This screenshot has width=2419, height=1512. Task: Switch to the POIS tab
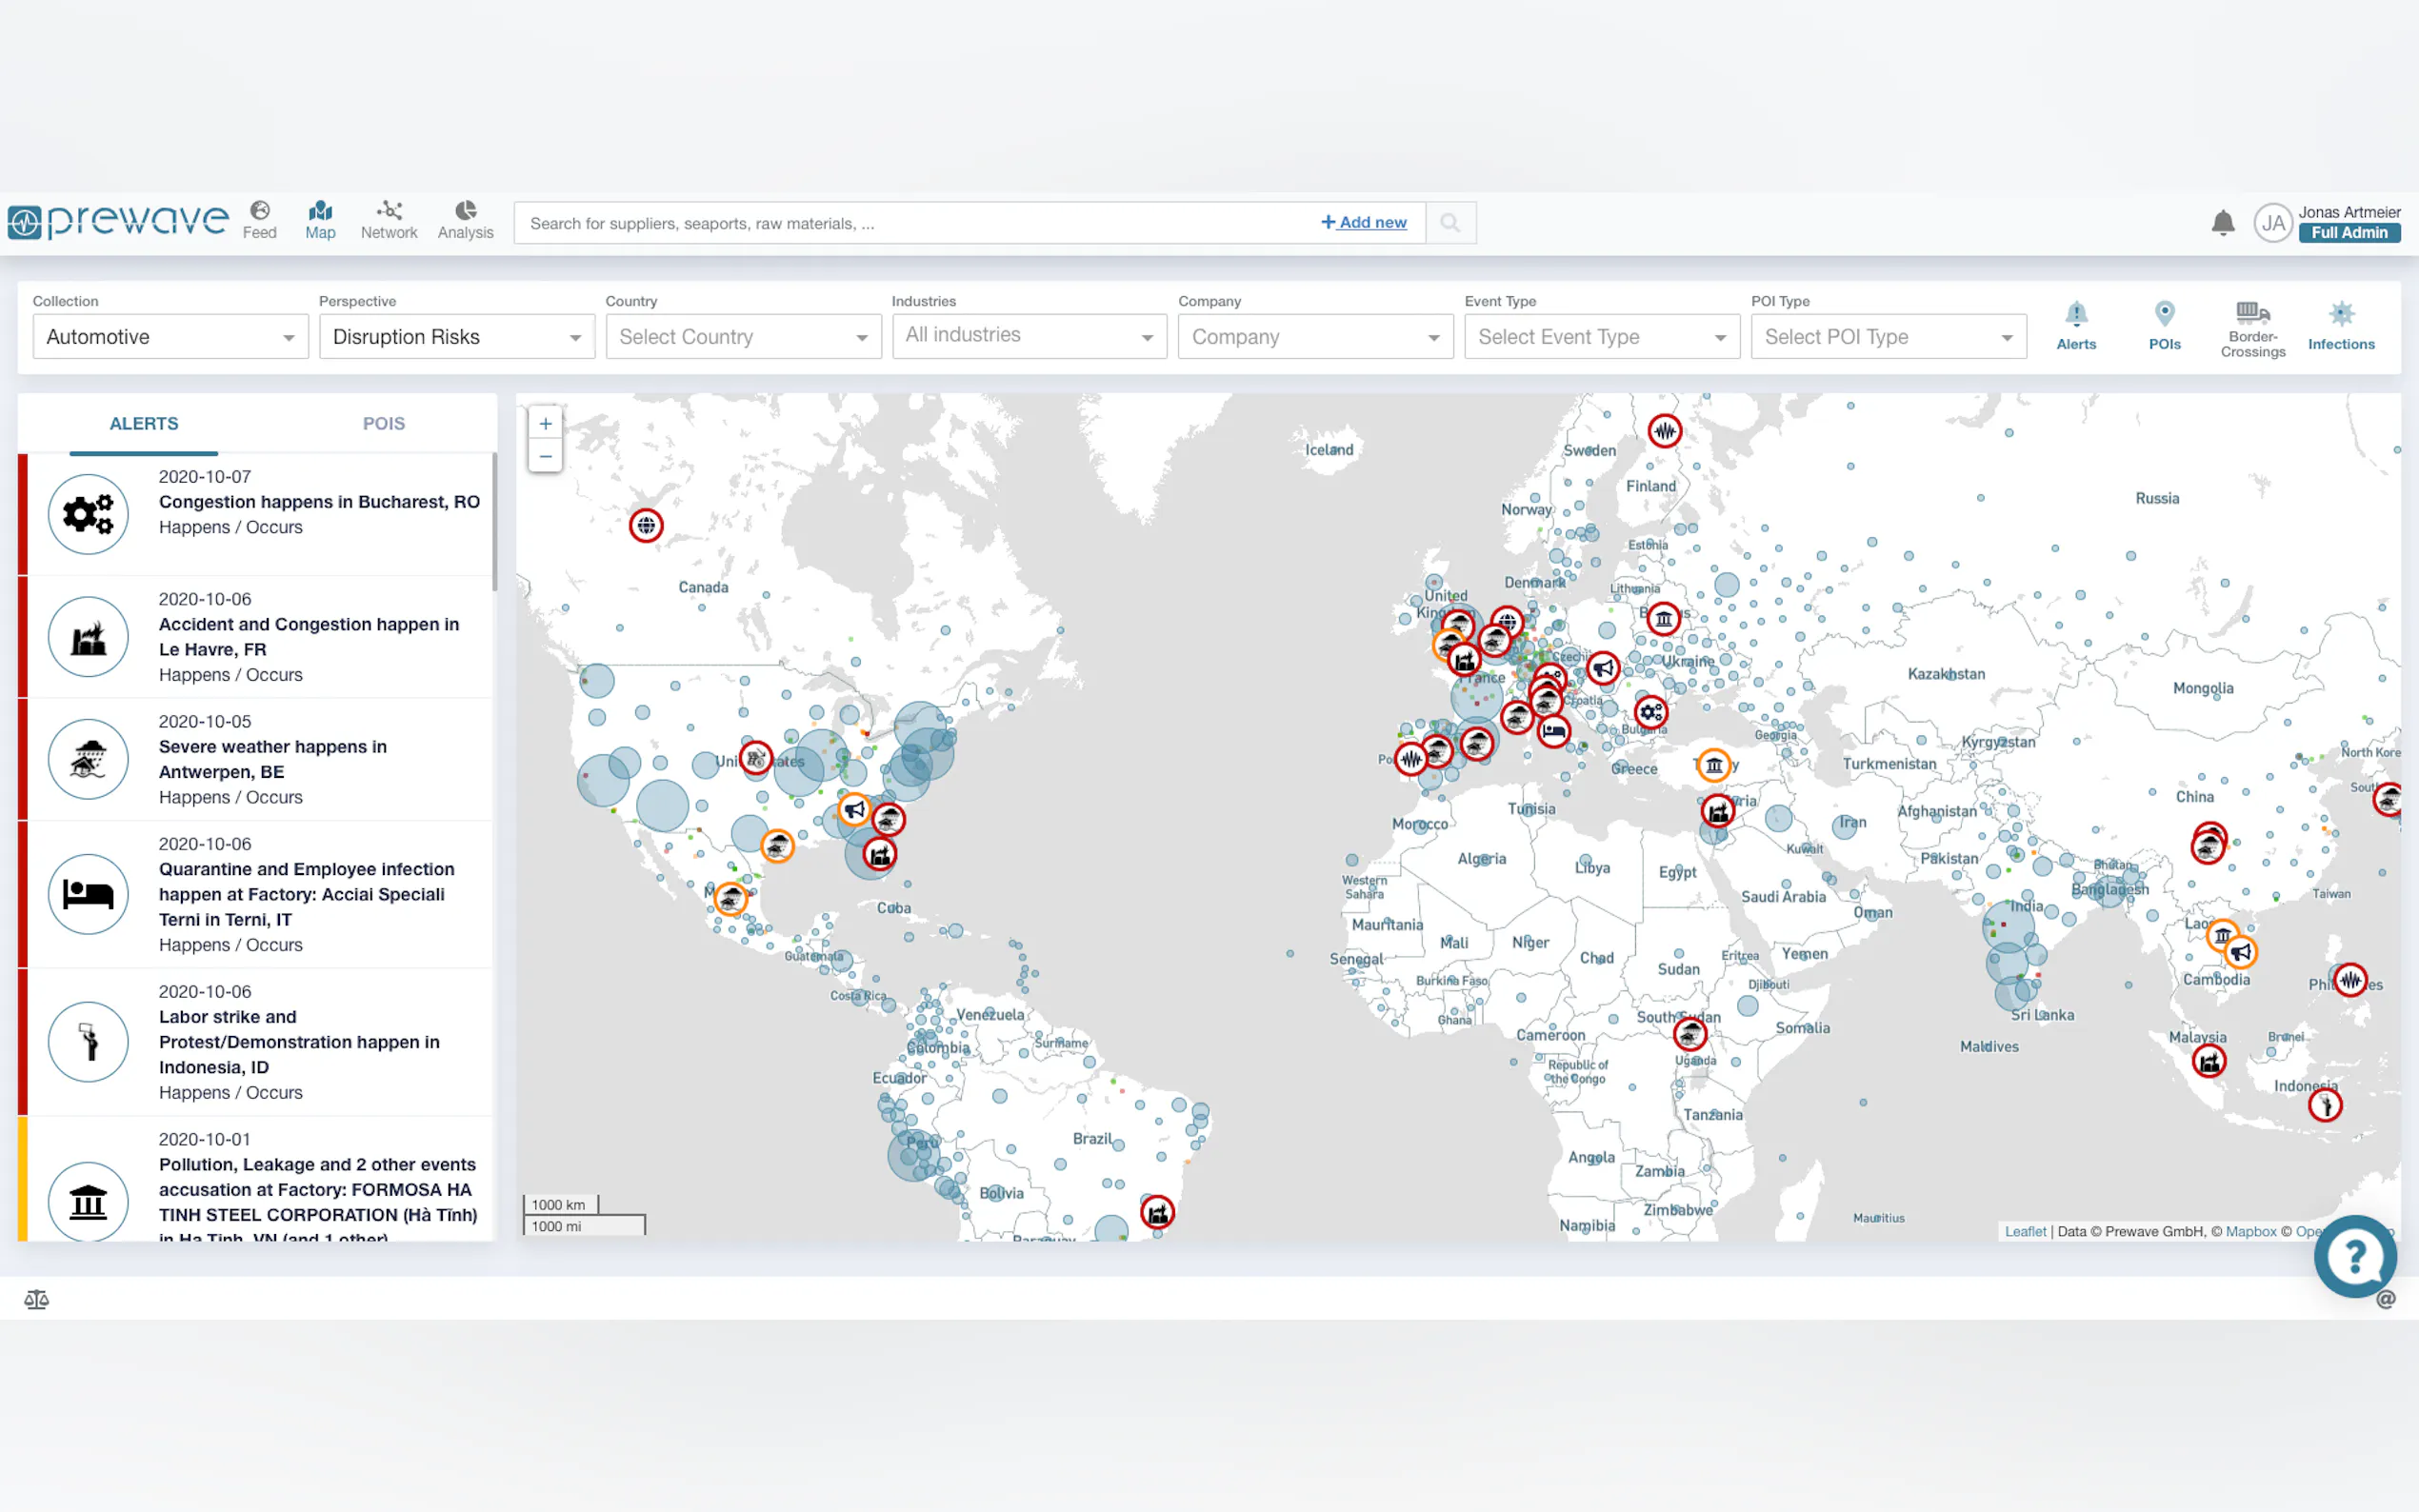(383, 423)
